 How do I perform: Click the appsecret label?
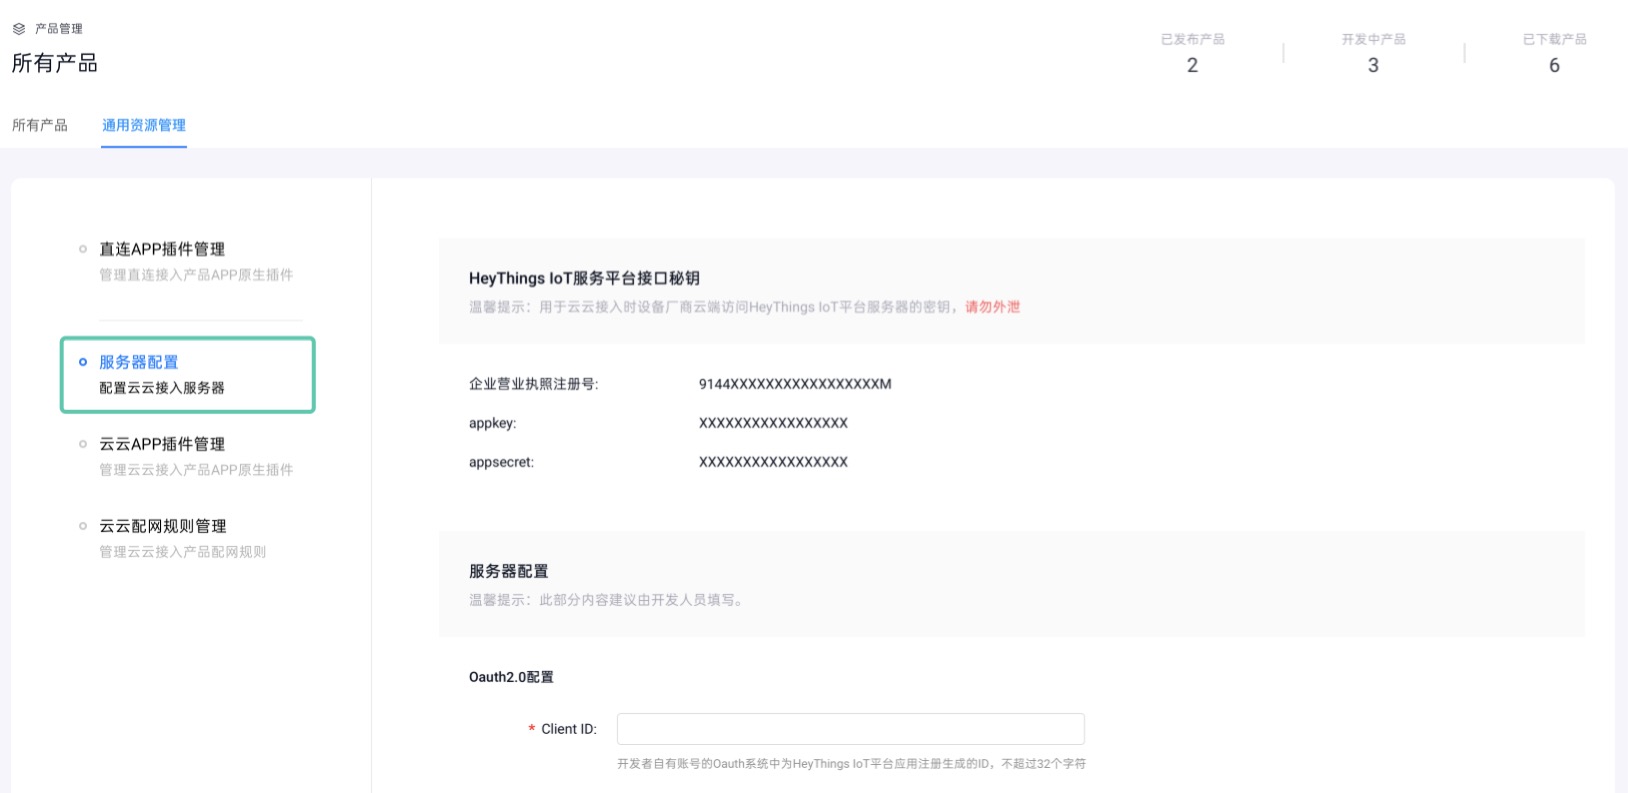[502, 462]
